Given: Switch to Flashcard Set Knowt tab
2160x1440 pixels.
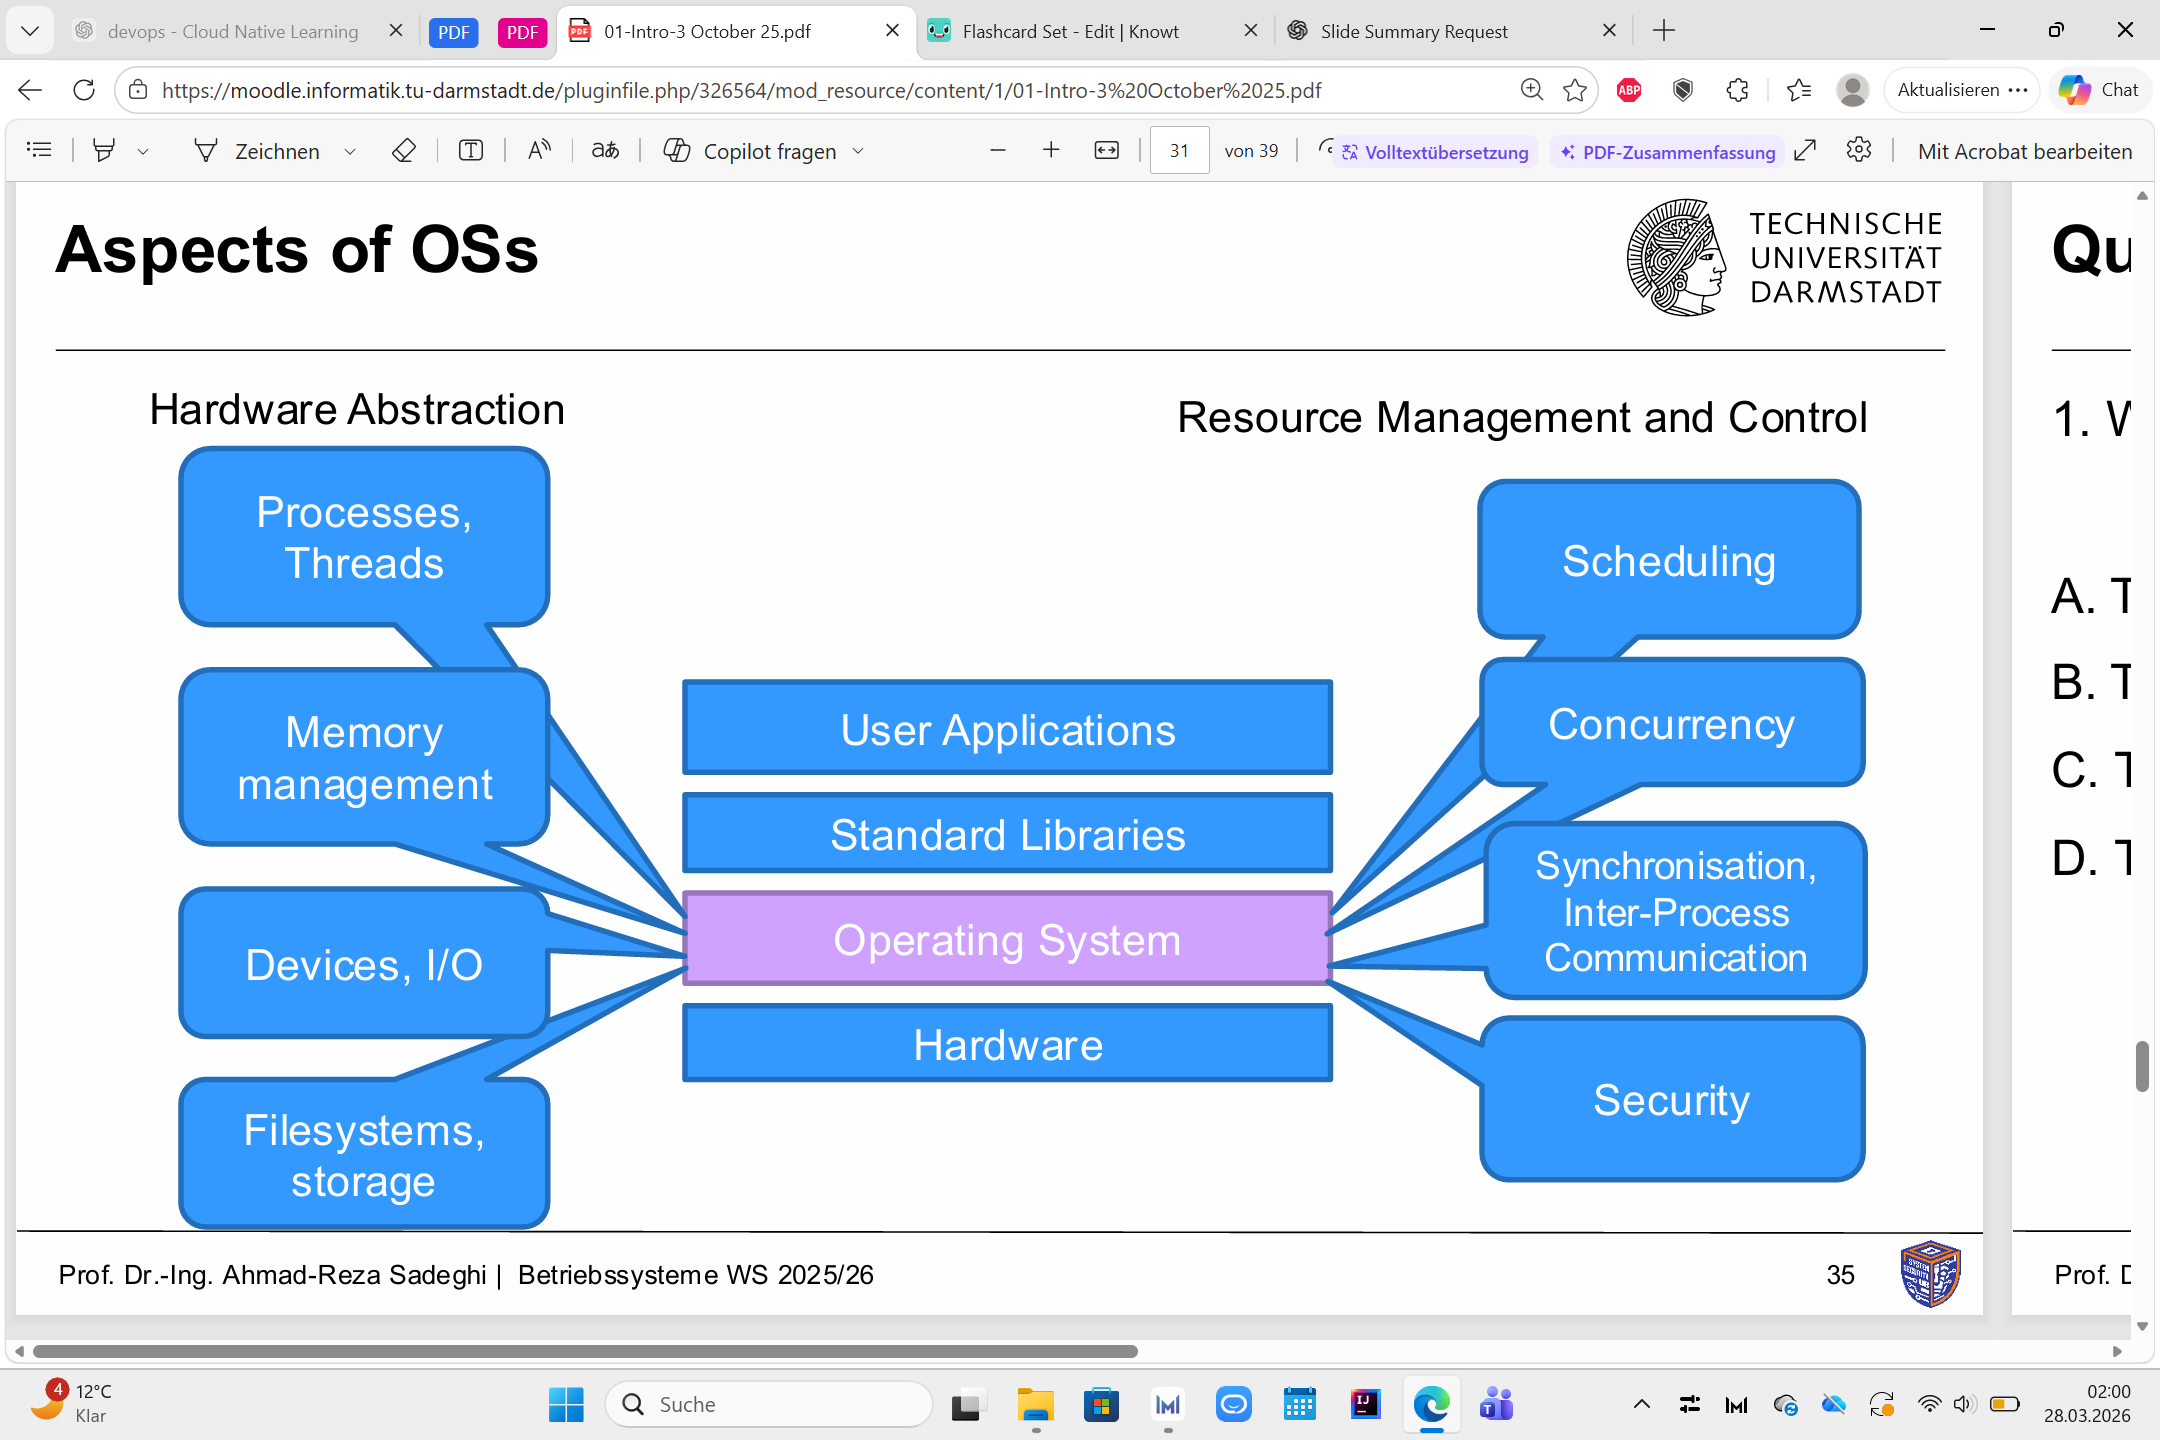Looking at the screenshot, I should click(x=1070, y=31).
